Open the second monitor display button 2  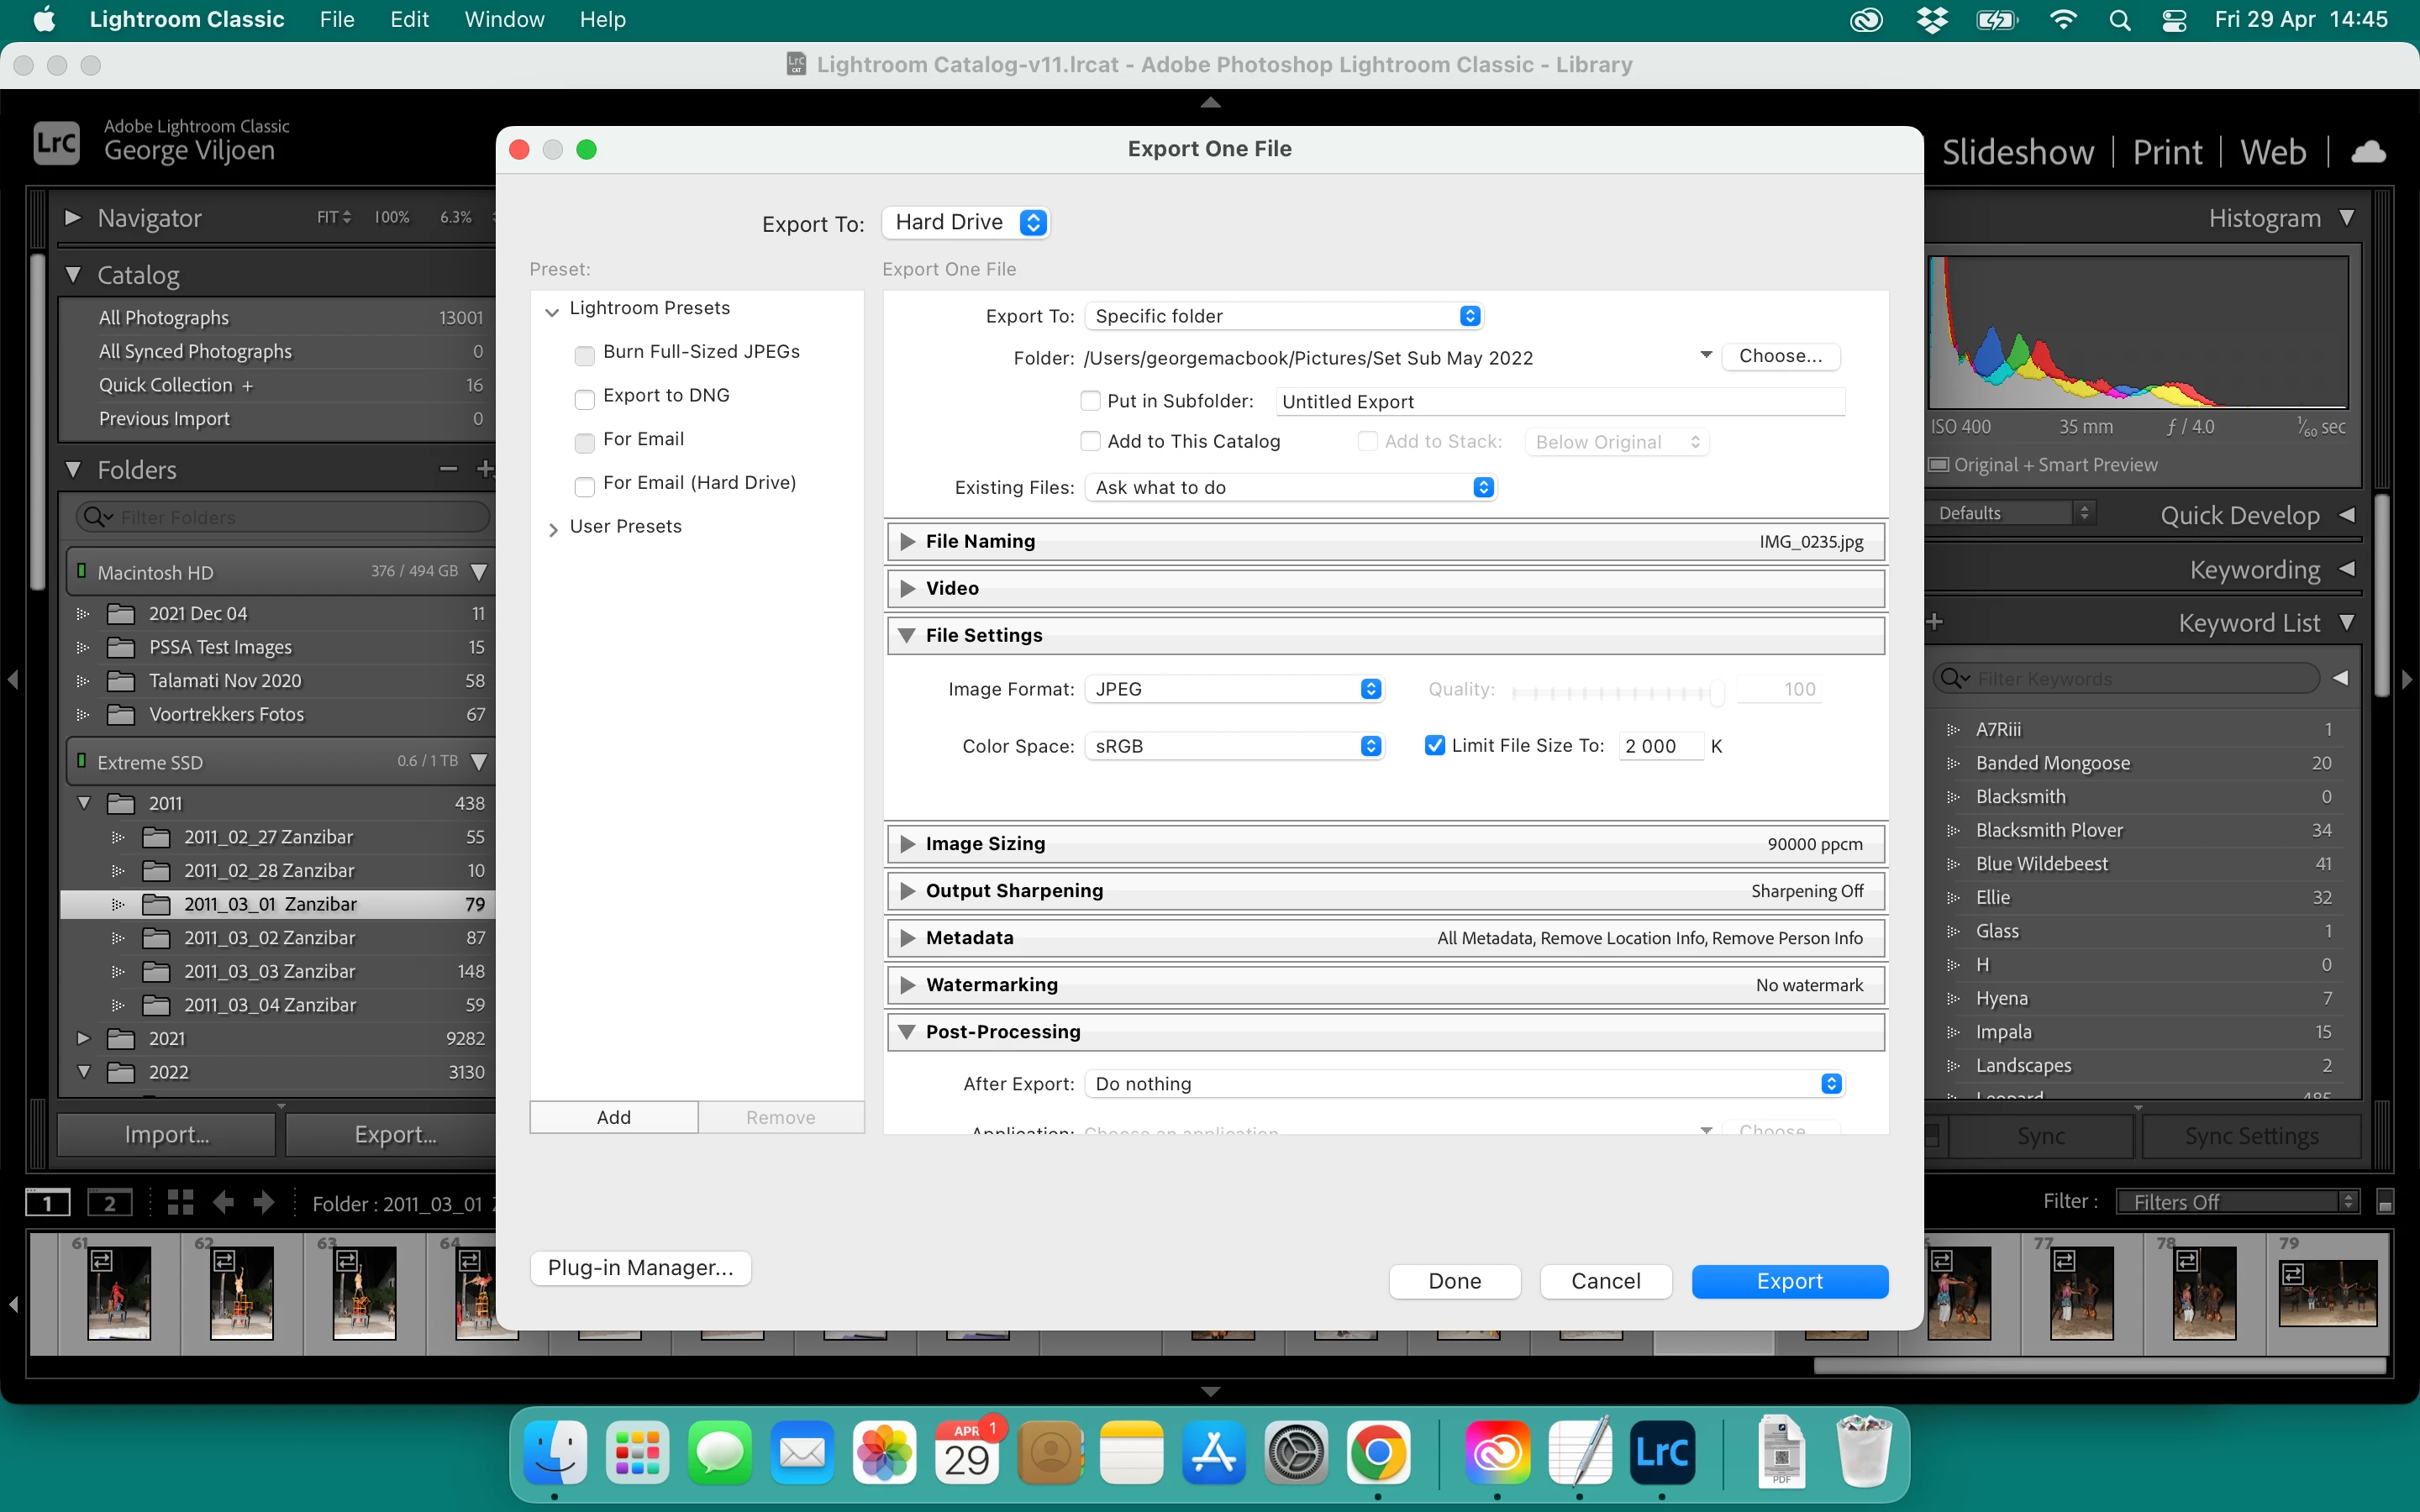click(109, 1203)
